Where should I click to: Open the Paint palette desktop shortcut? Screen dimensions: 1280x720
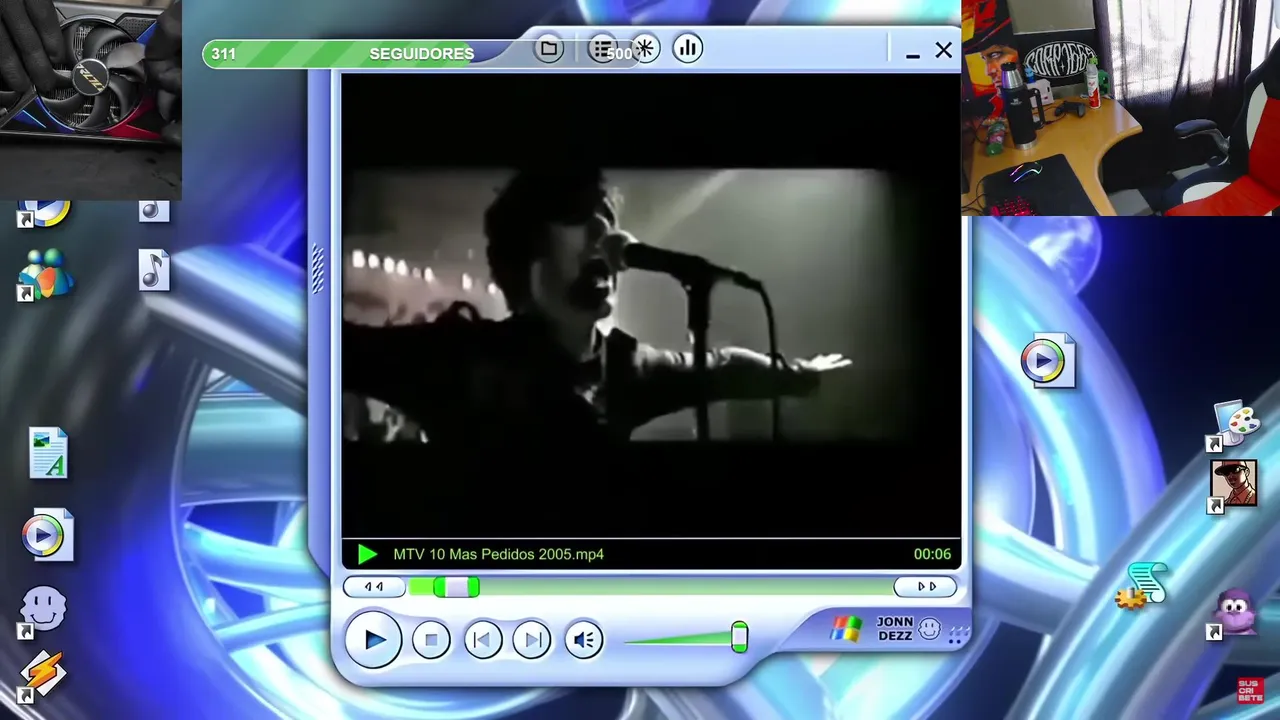pyautogui.click(x=1235, y=424)
